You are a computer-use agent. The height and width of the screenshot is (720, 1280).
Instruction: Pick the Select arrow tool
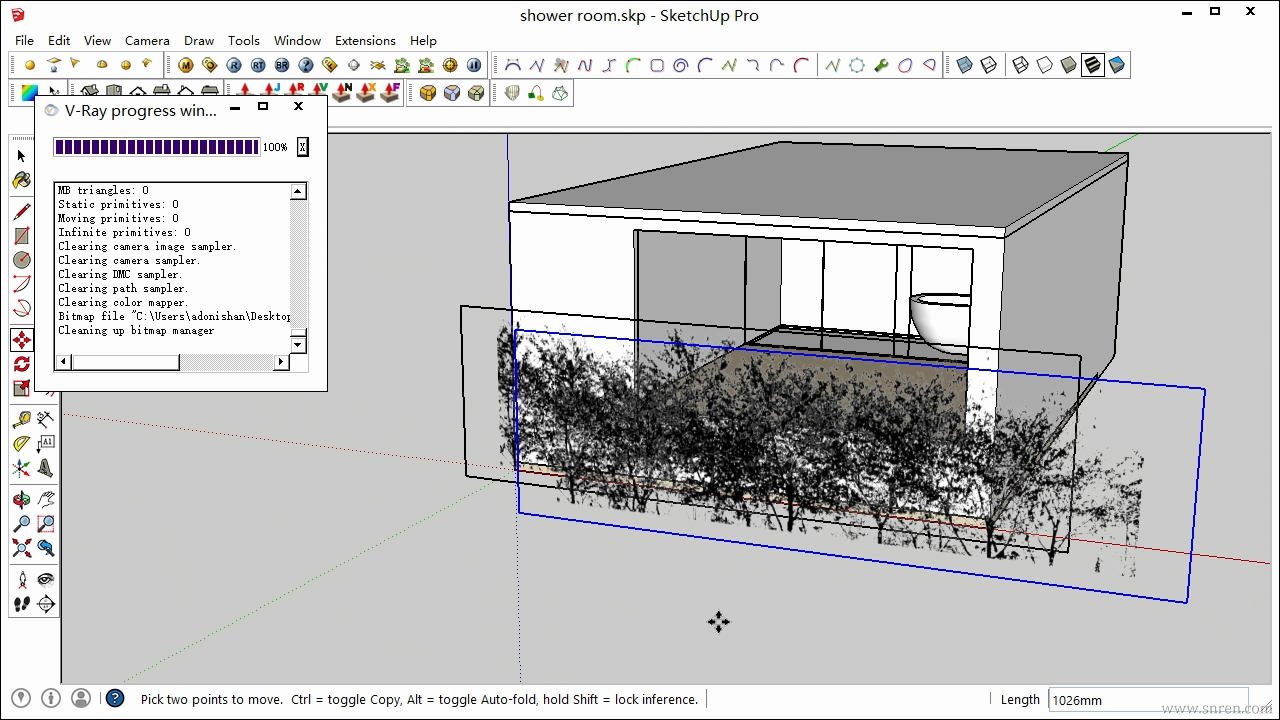(x=21, y=156)
